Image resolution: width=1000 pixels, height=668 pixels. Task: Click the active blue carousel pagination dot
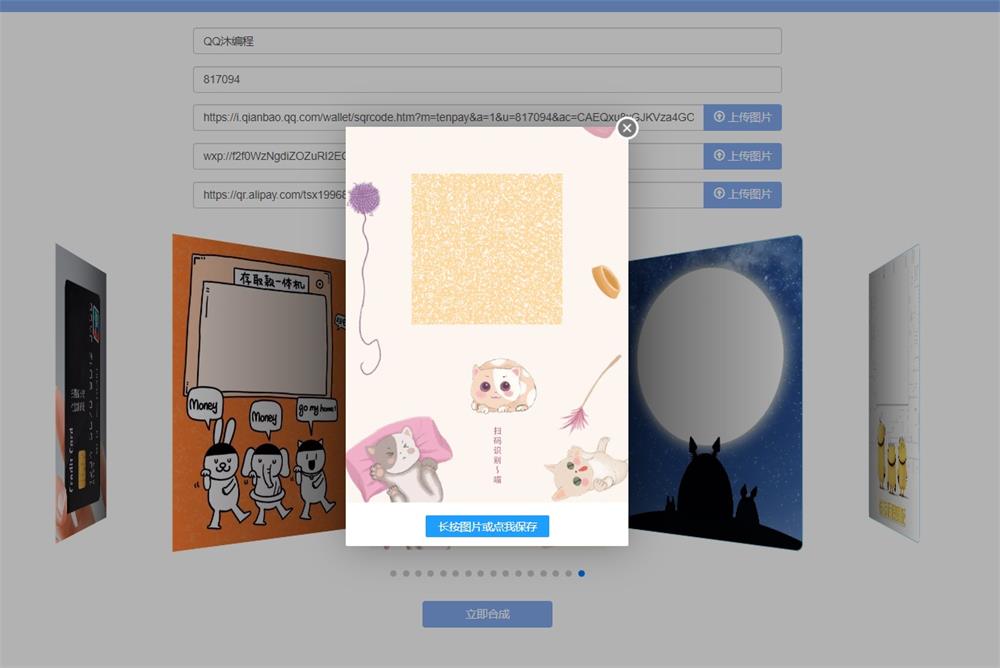coord(581,574)
